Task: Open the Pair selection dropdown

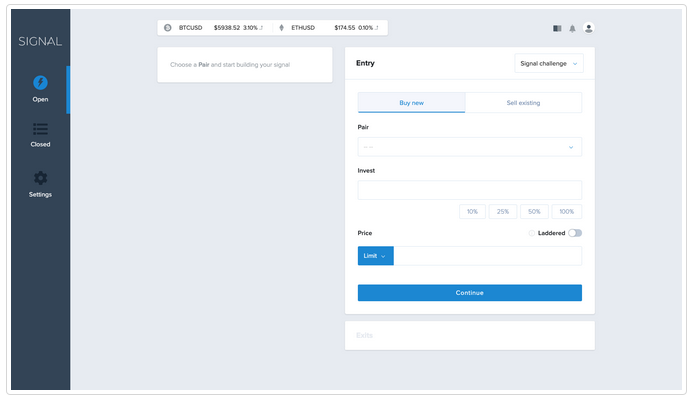Action: [x=470, y=147]
